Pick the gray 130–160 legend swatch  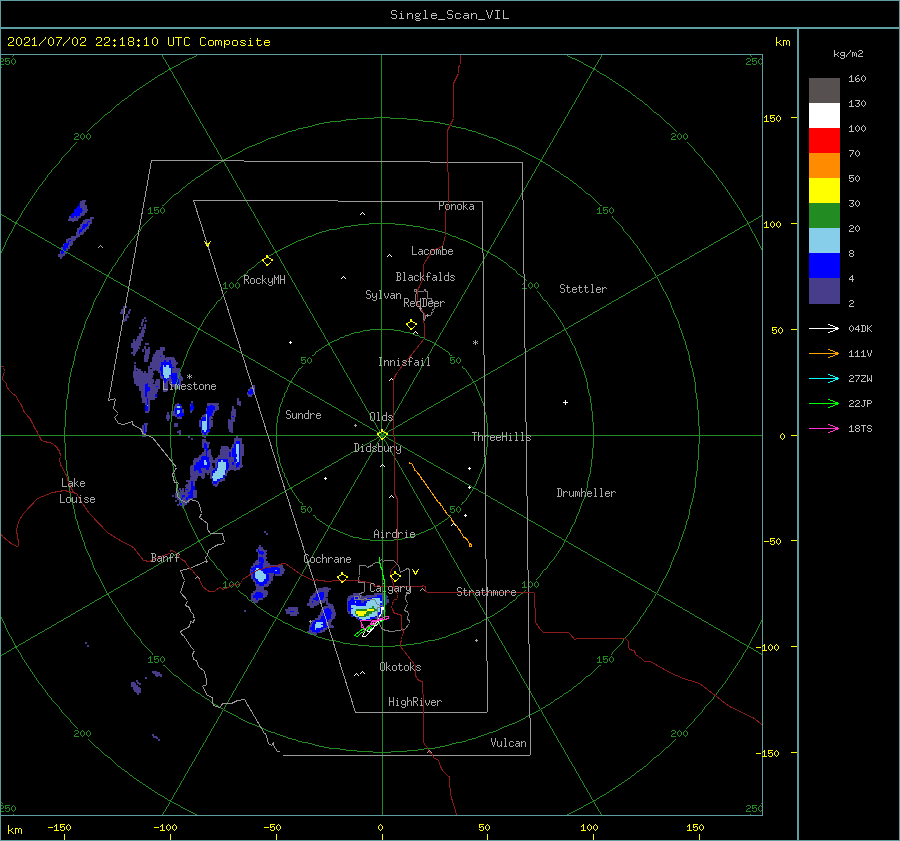[824, 91]
